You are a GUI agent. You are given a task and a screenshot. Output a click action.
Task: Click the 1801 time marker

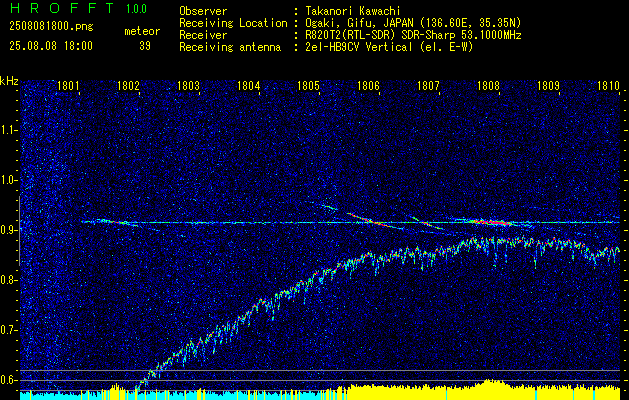(68, 85)
